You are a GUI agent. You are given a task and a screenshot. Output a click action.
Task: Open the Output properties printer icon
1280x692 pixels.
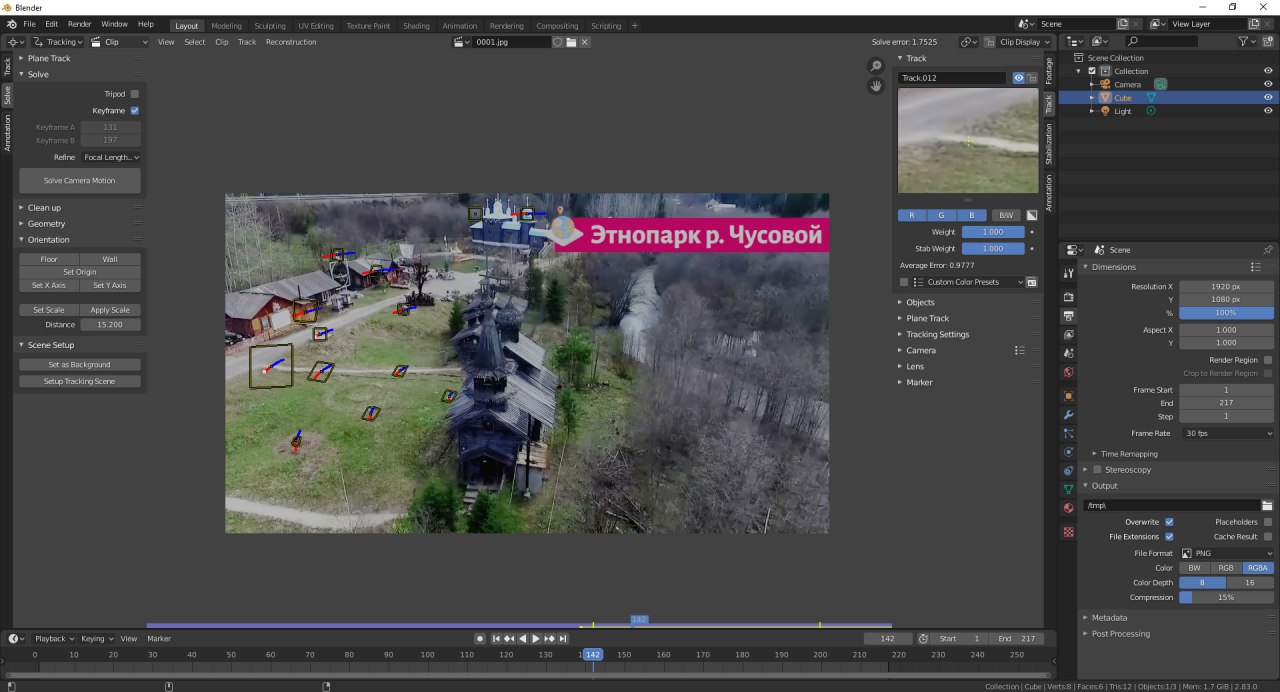point(1068,316)
